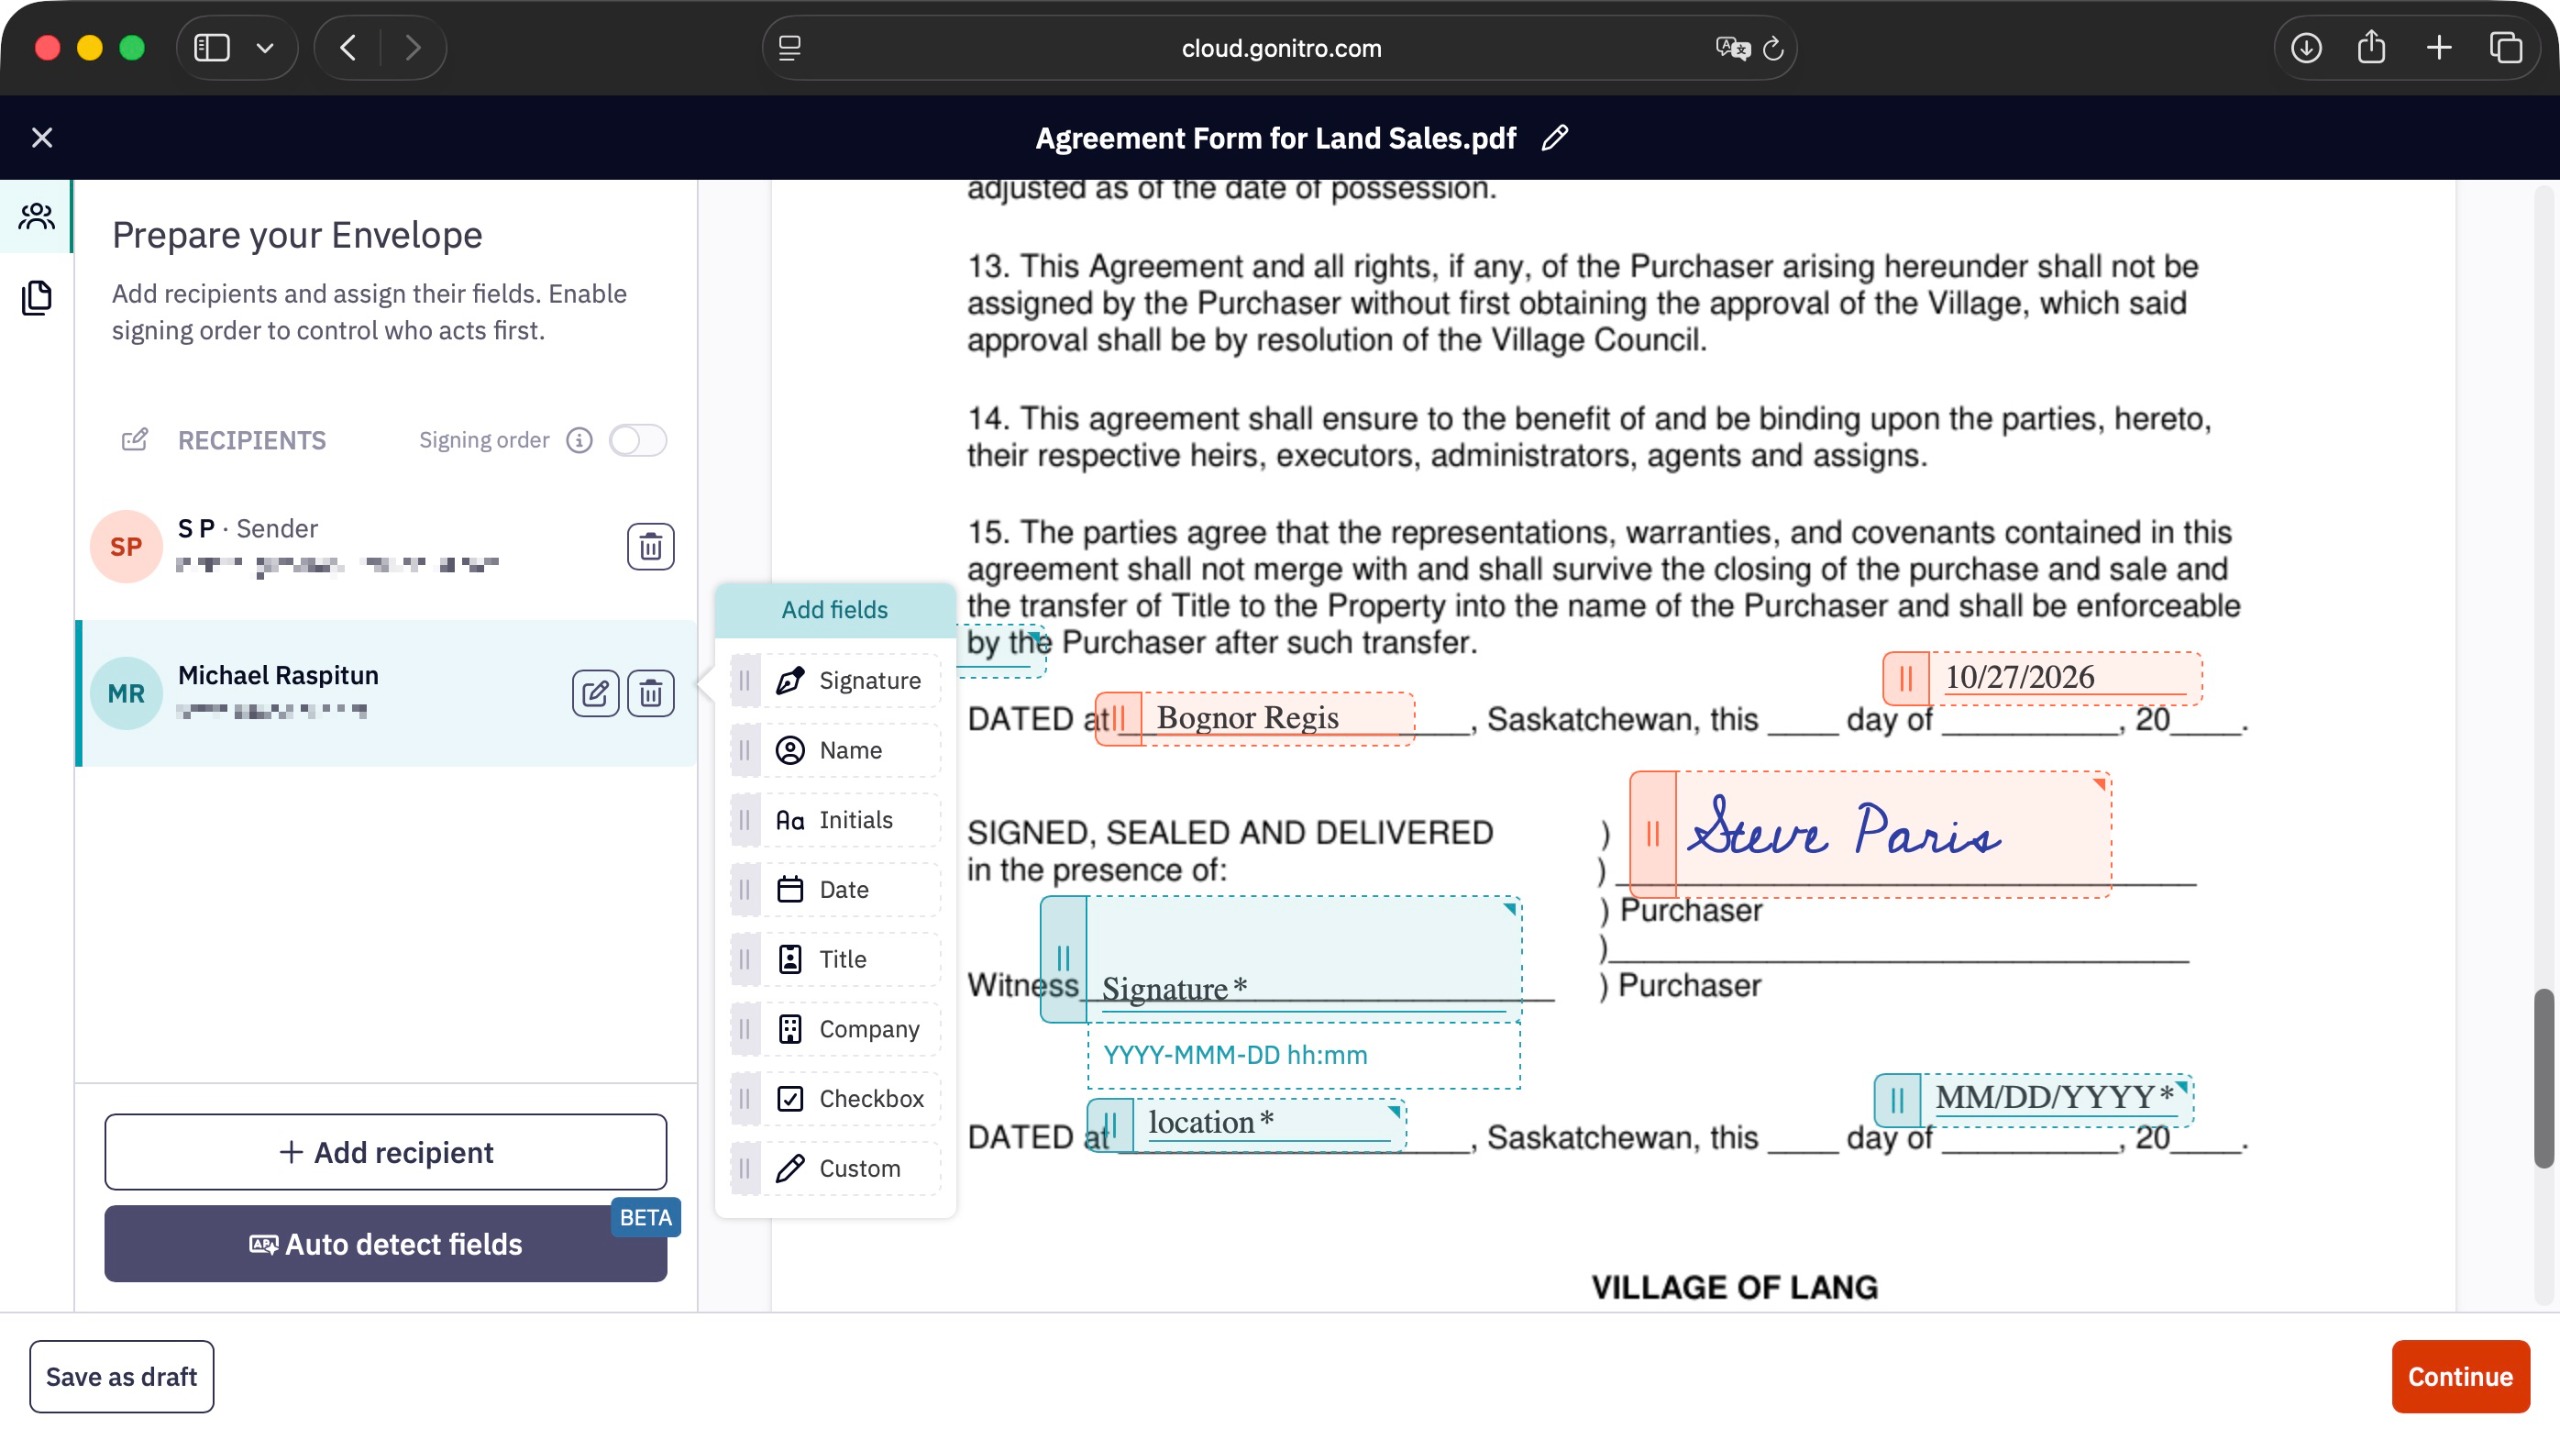
Task: Select the S P Sender recipient row
Action: 386,547
